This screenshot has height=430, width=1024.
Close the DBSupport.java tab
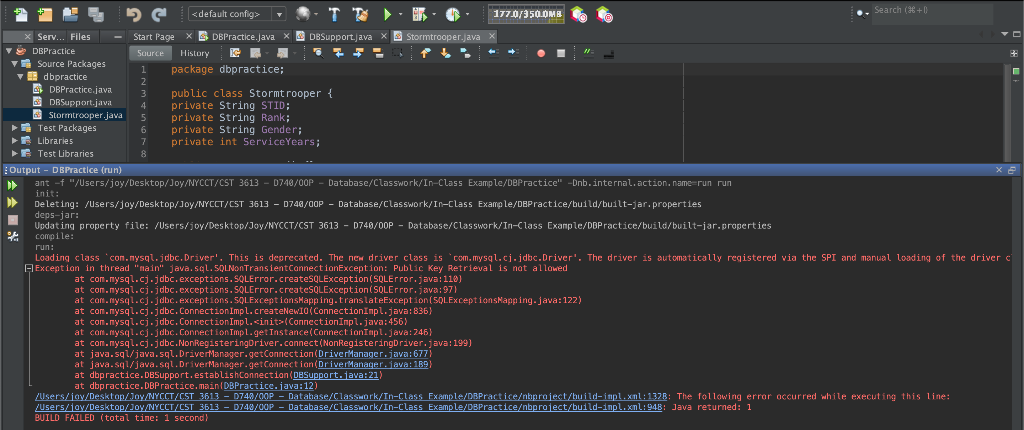click(x=383, y=37)
